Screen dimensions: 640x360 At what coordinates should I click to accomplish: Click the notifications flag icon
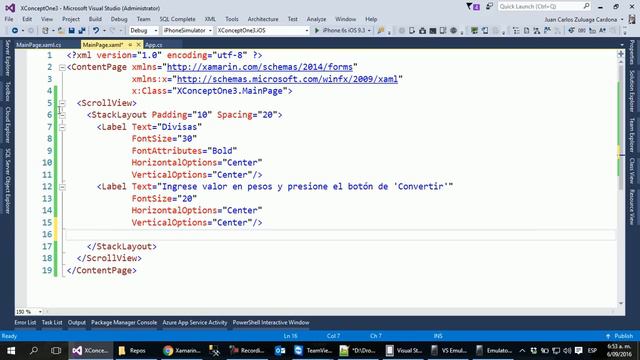coord(473,7)
